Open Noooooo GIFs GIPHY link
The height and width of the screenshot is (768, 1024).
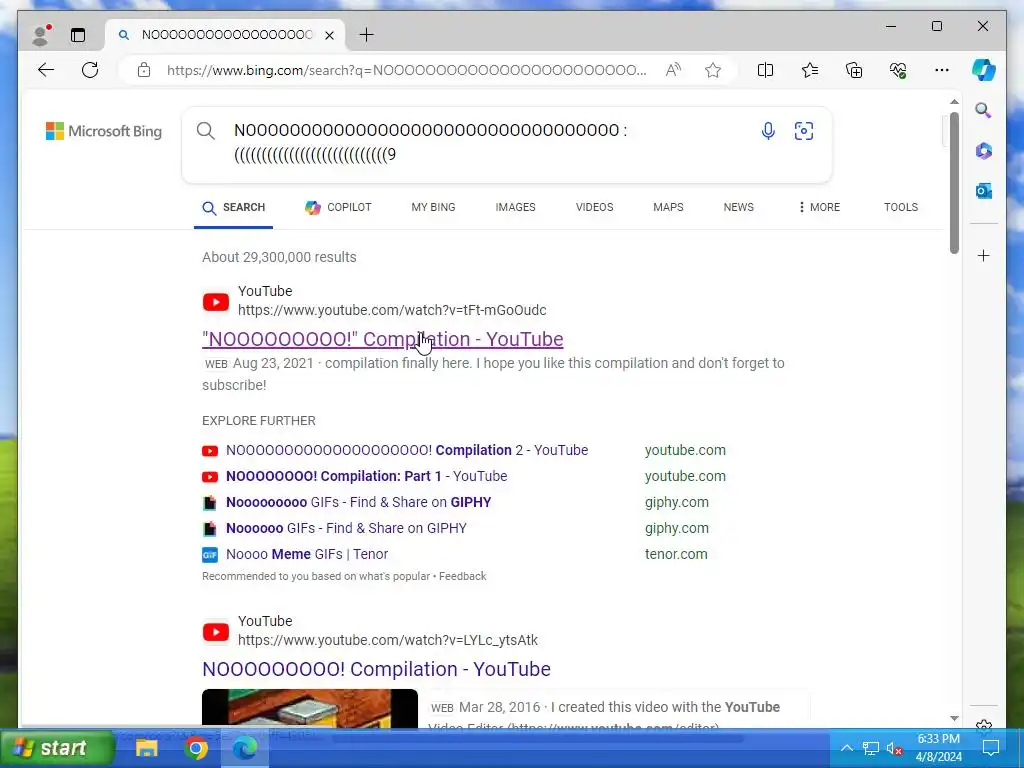click(x=346, y=528)
